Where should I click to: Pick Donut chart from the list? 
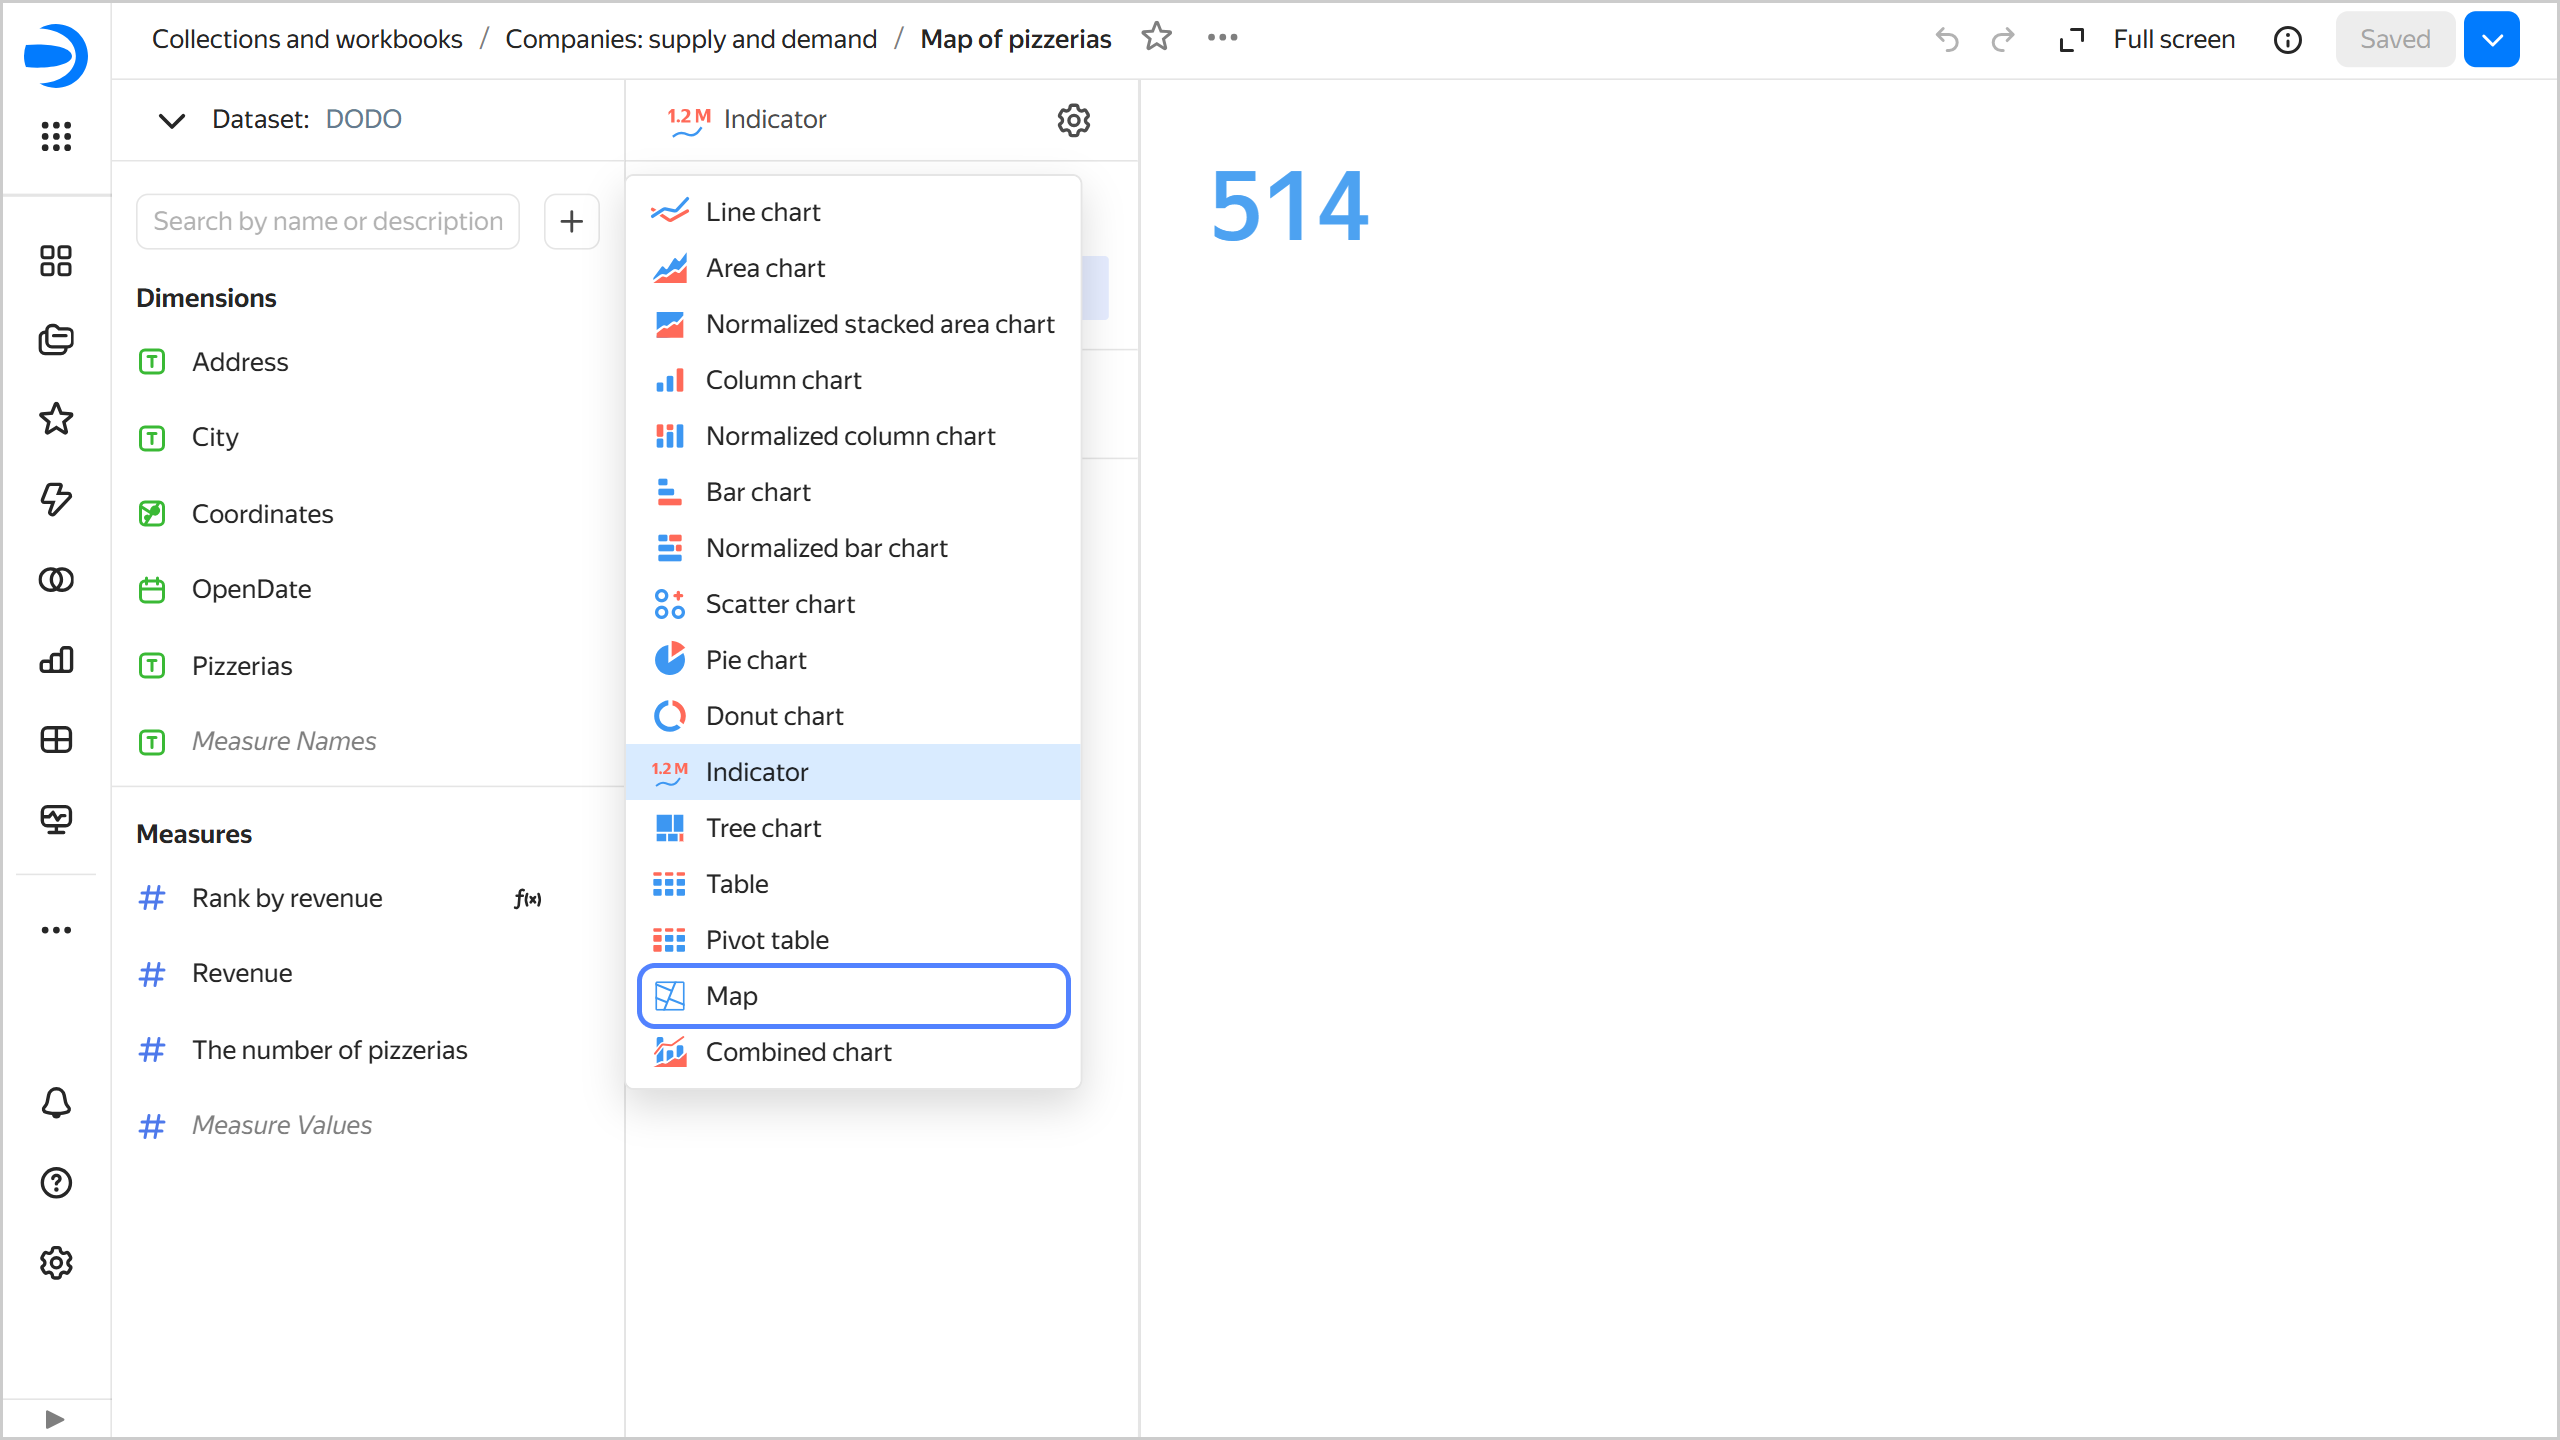[x=774, y=716]
